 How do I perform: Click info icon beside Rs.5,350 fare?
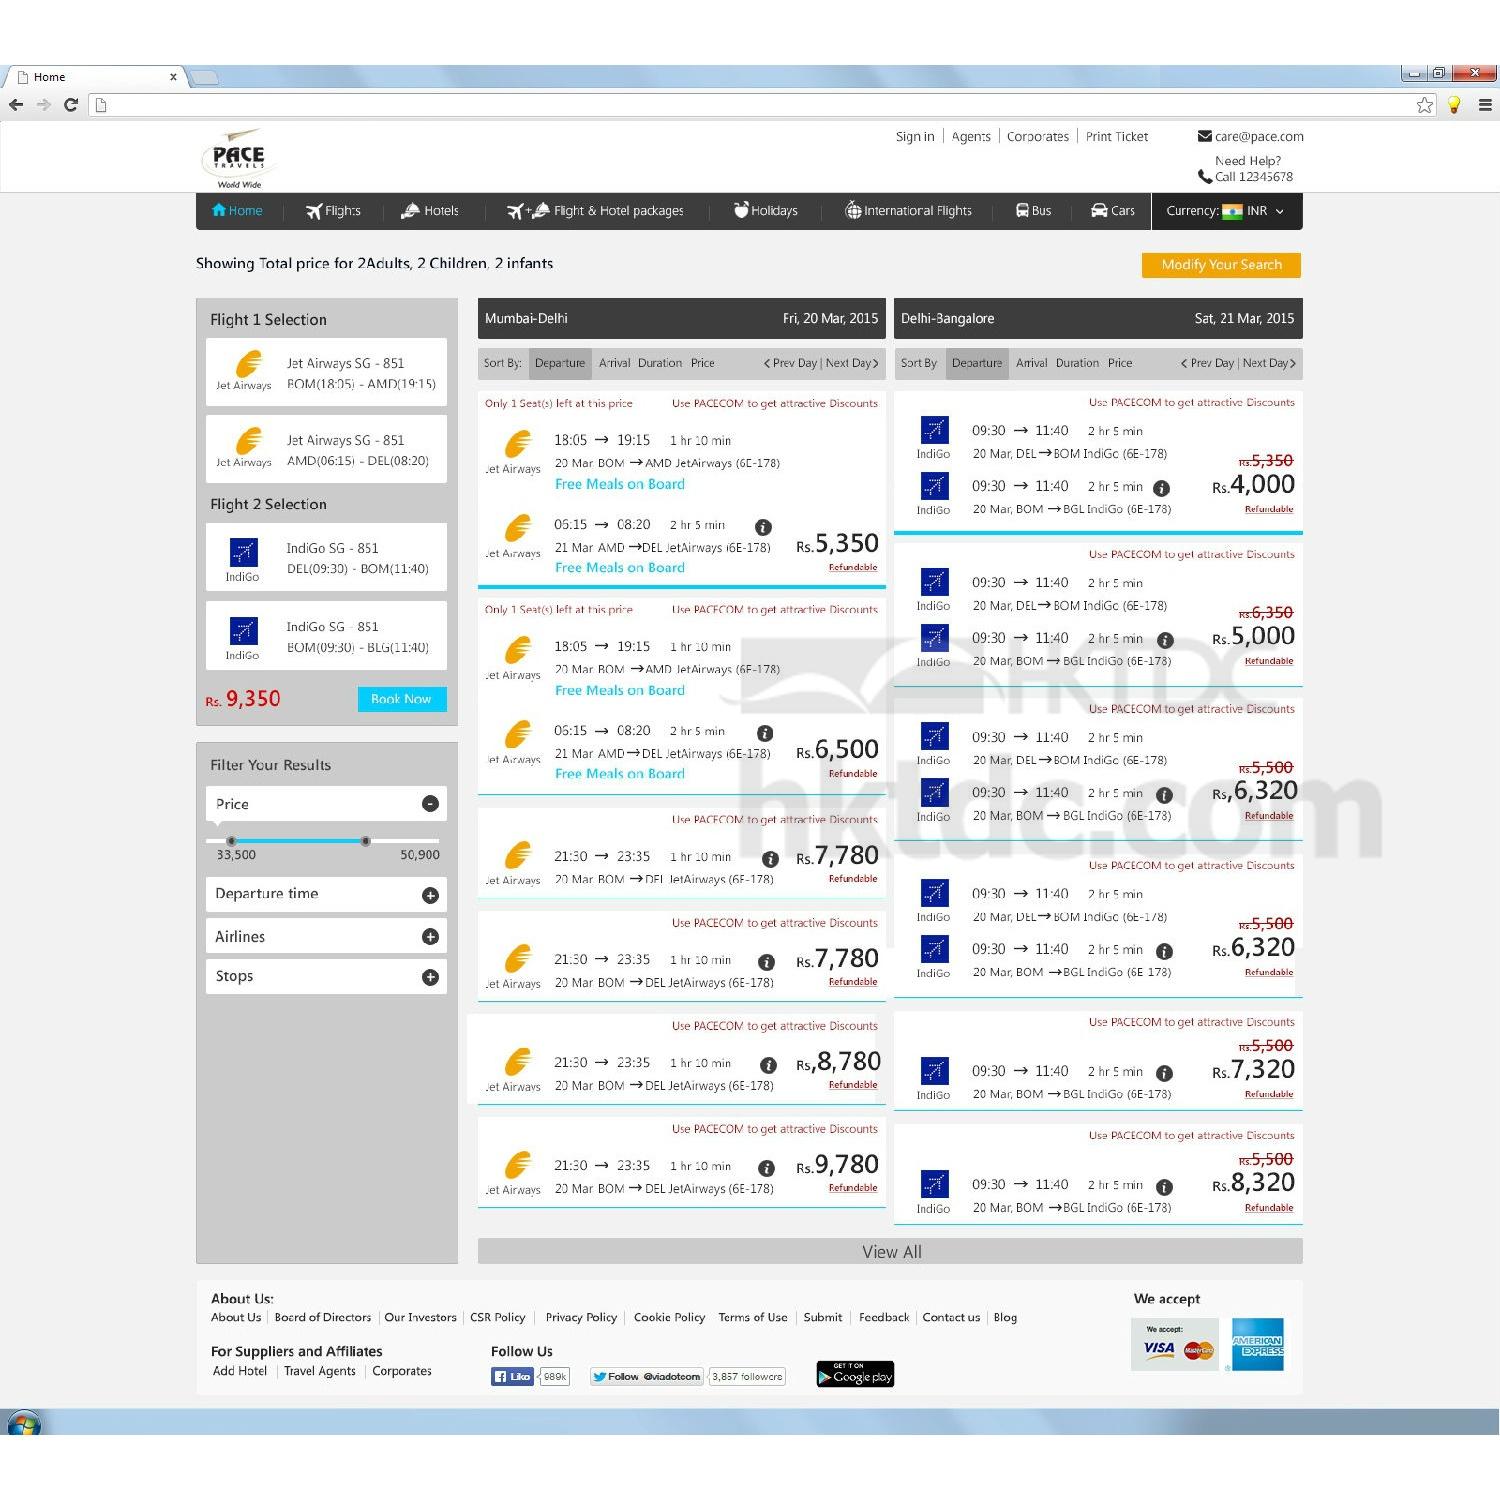point(763,527)
